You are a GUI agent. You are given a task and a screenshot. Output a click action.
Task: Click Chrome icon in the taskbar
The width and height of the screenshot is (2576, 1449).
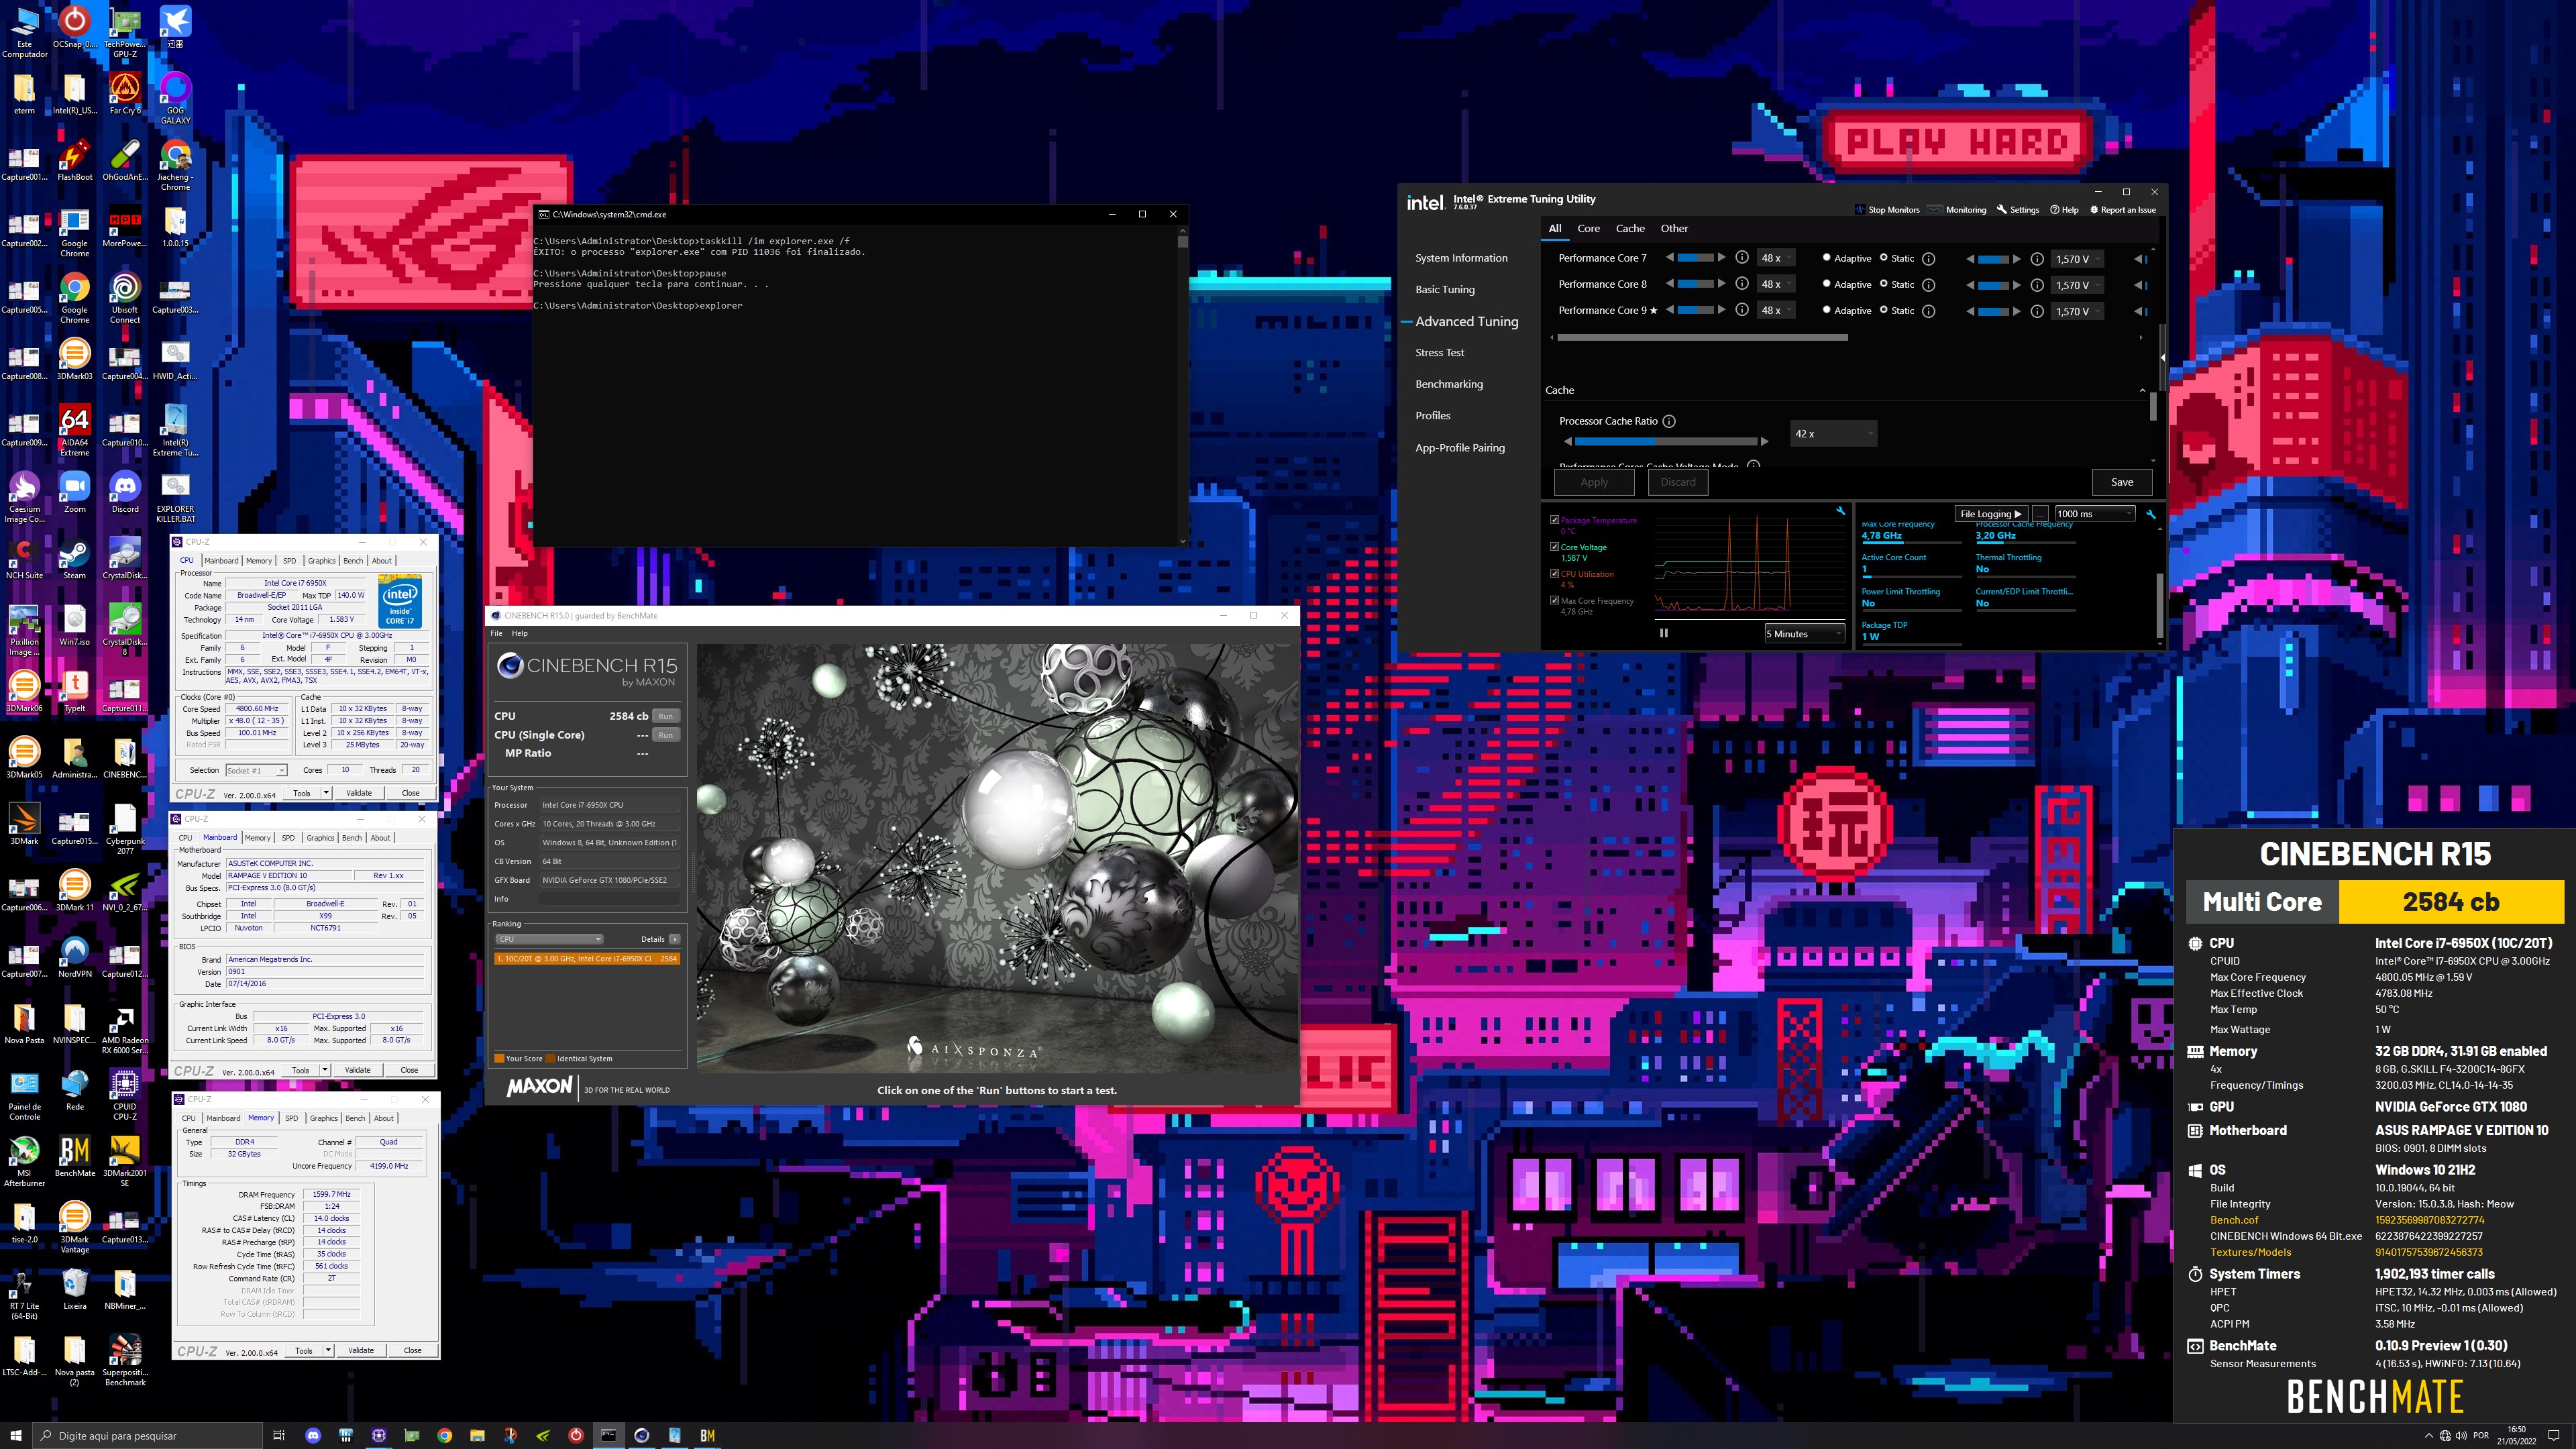[x=444, y=1435]
